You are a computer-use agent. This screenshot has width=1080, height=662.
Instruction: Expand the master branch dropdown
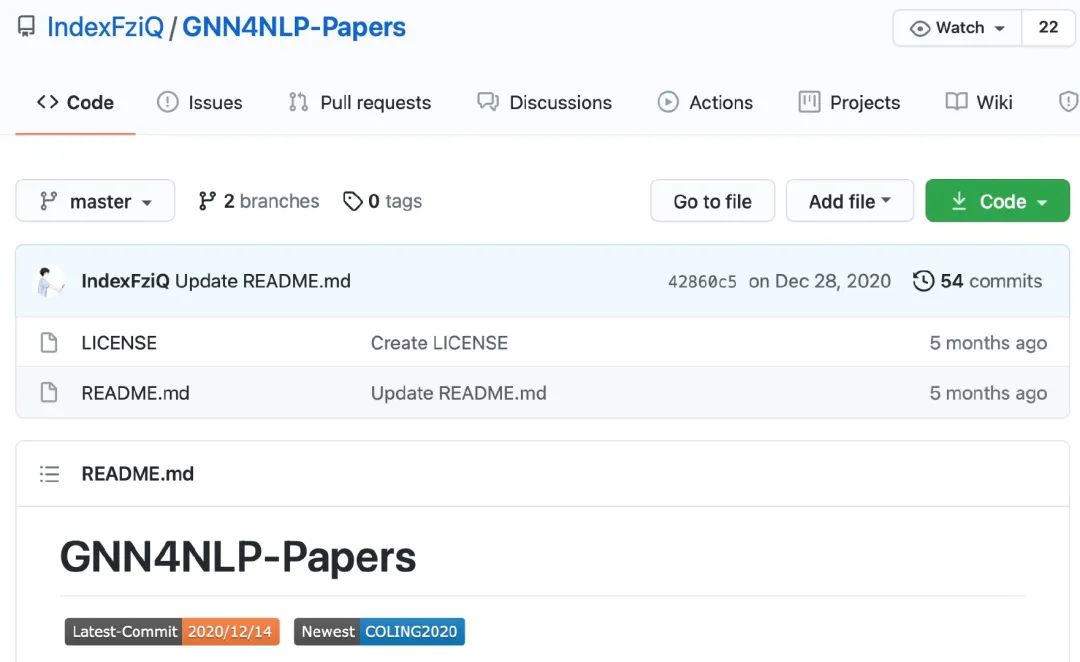coord(95,201)
